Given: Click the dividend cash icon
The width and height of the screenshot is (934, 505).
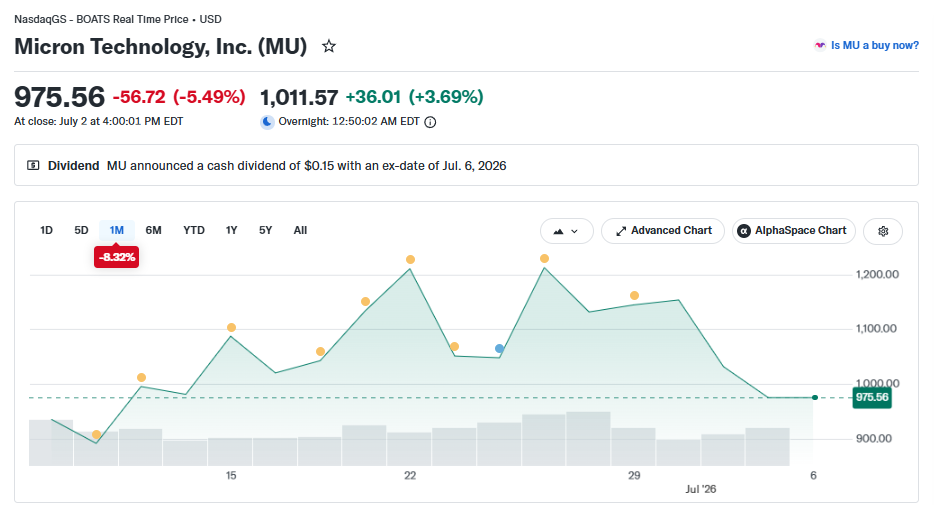Looking at the screenshot, I should pos(33,165).
